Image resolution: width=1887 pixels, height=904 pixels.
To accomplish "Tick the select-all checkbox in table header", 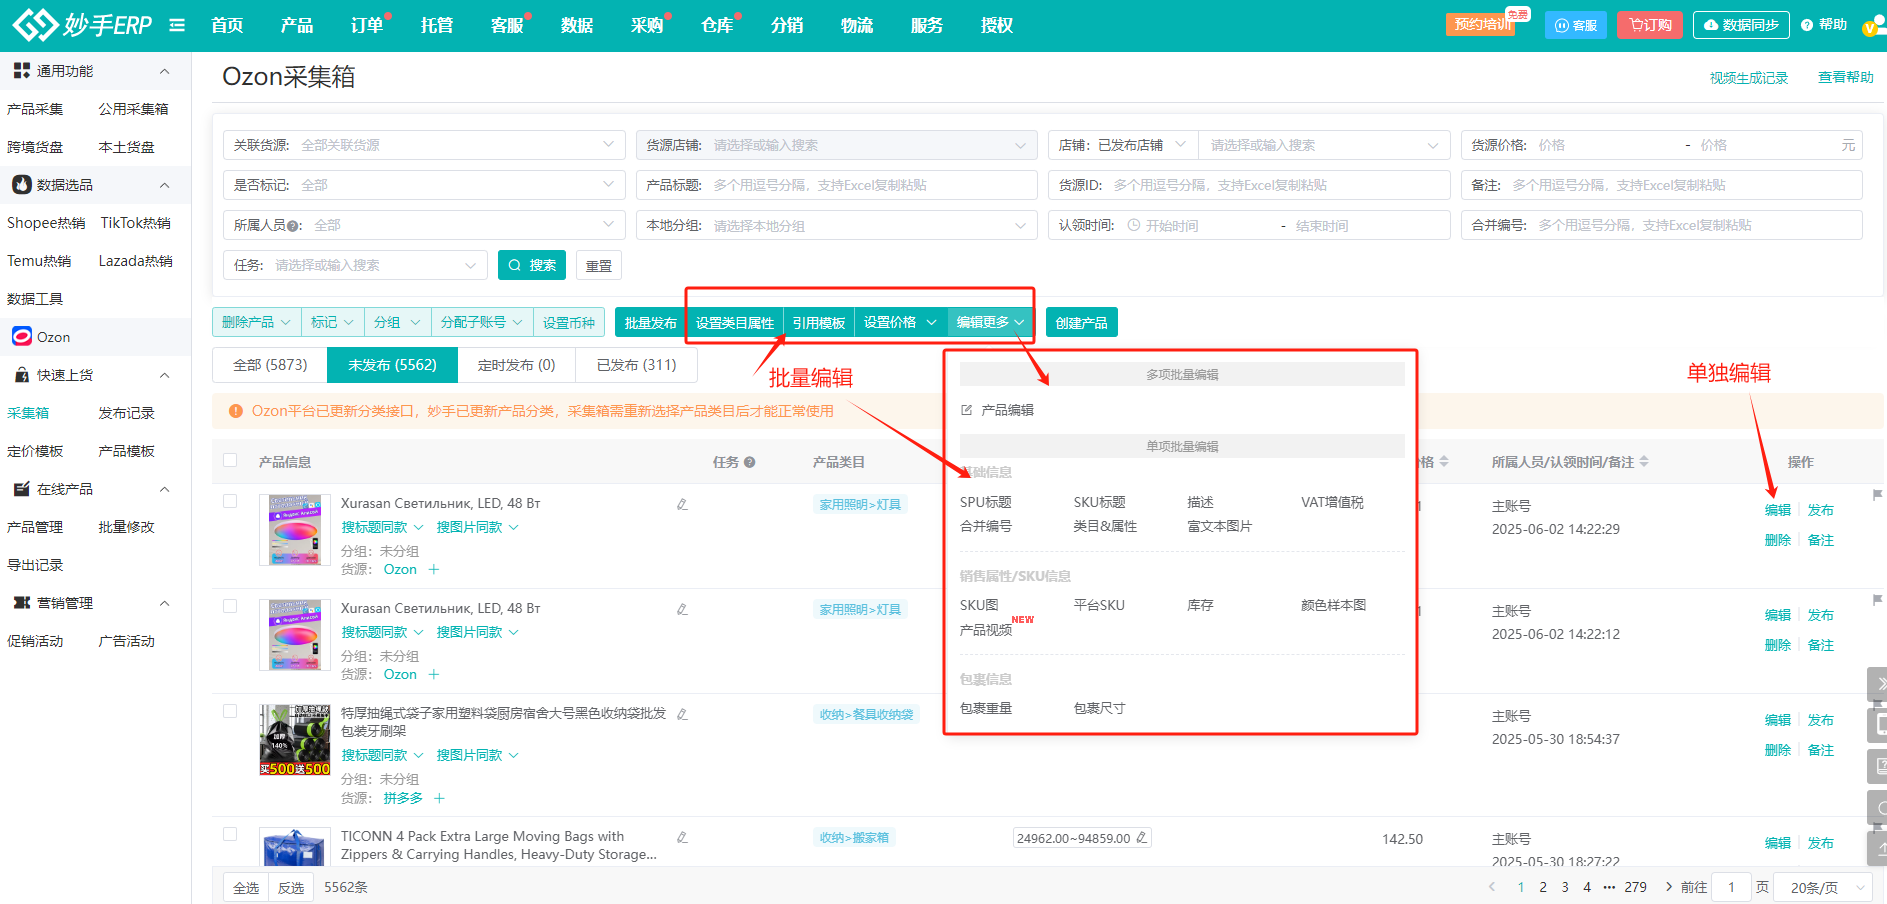I will (230, 461).
